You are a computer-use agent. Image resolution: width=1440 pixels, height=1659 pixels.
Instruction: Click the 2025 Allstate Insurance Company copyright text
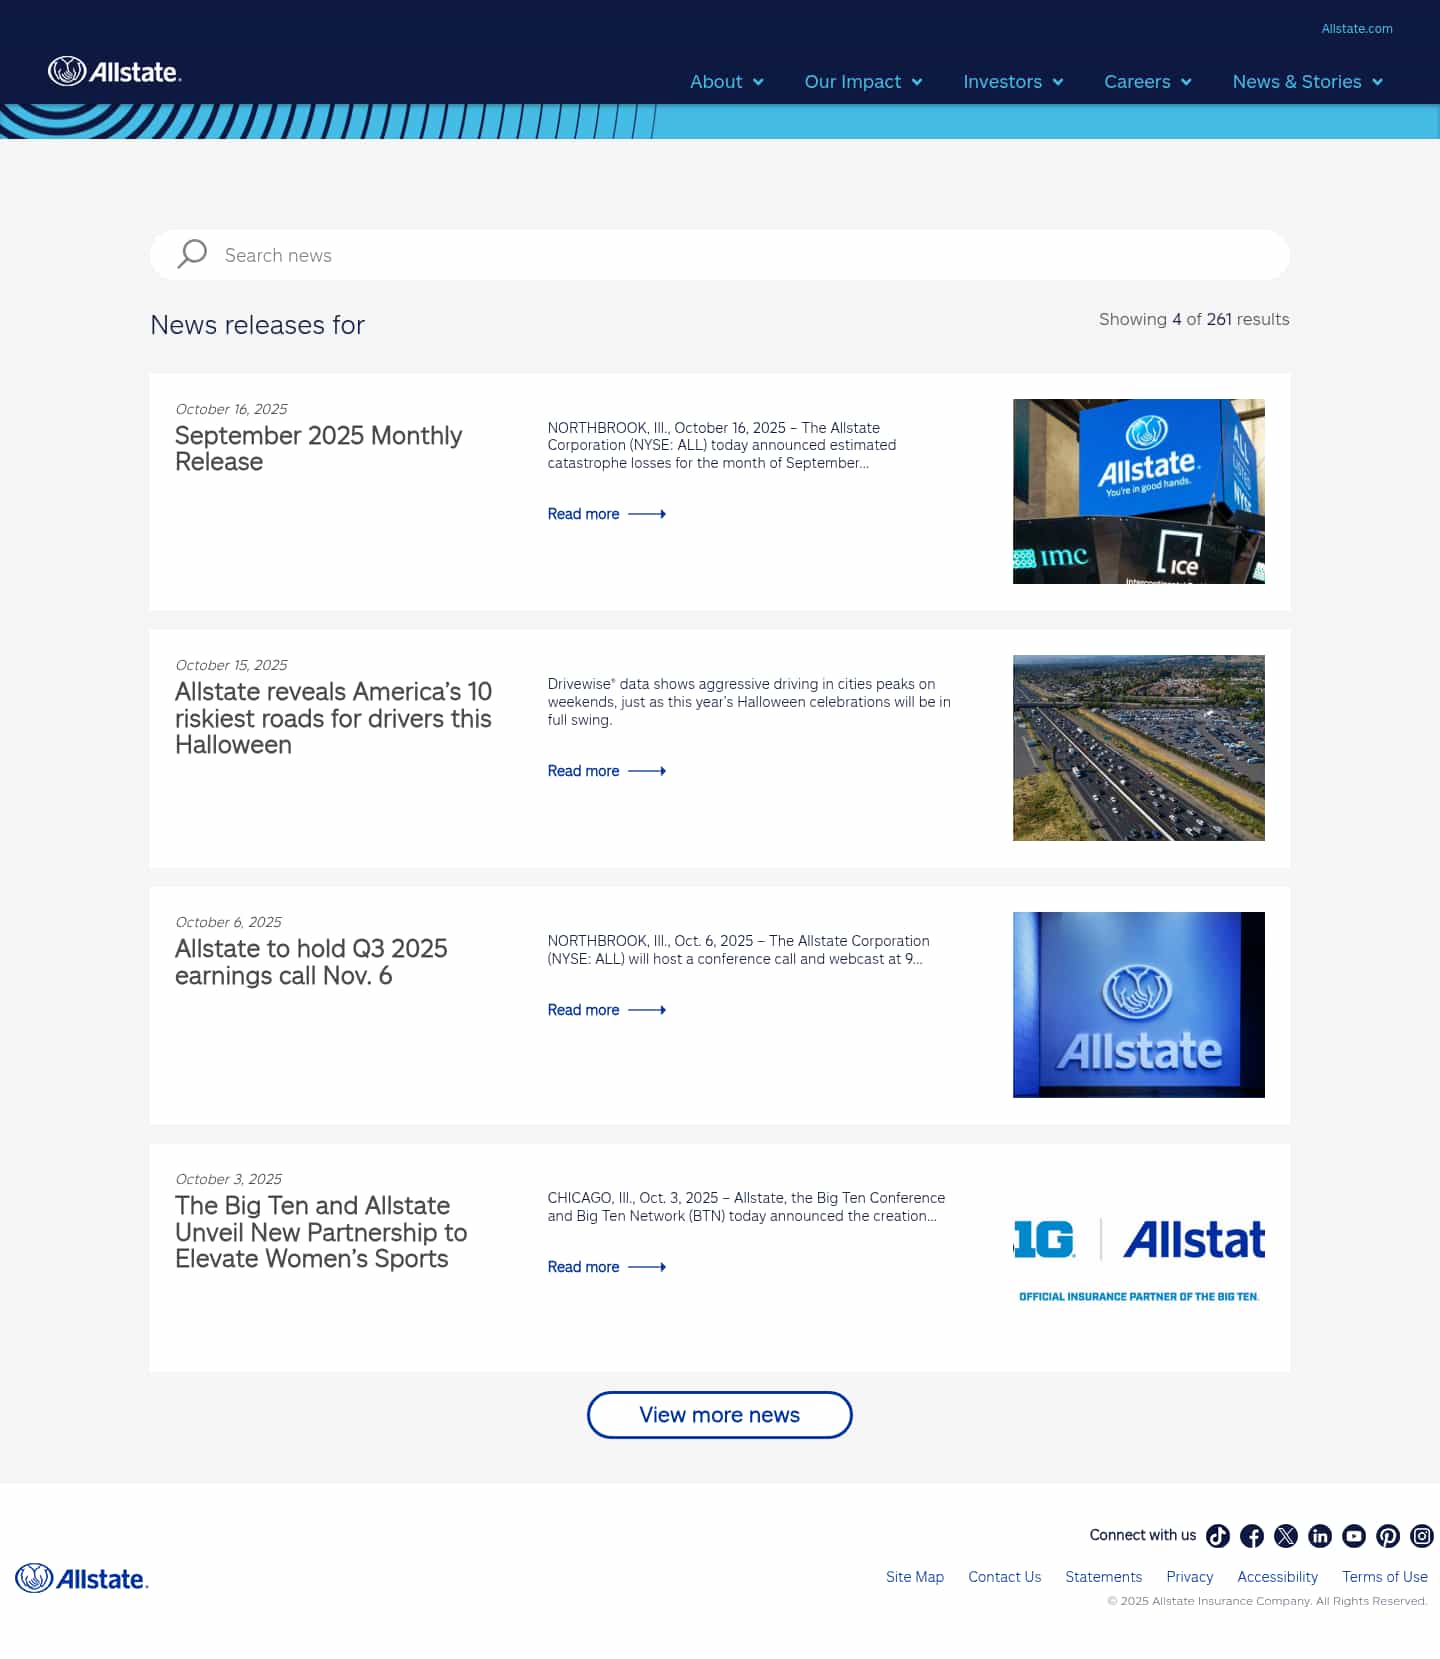tap(1267, 1601)
